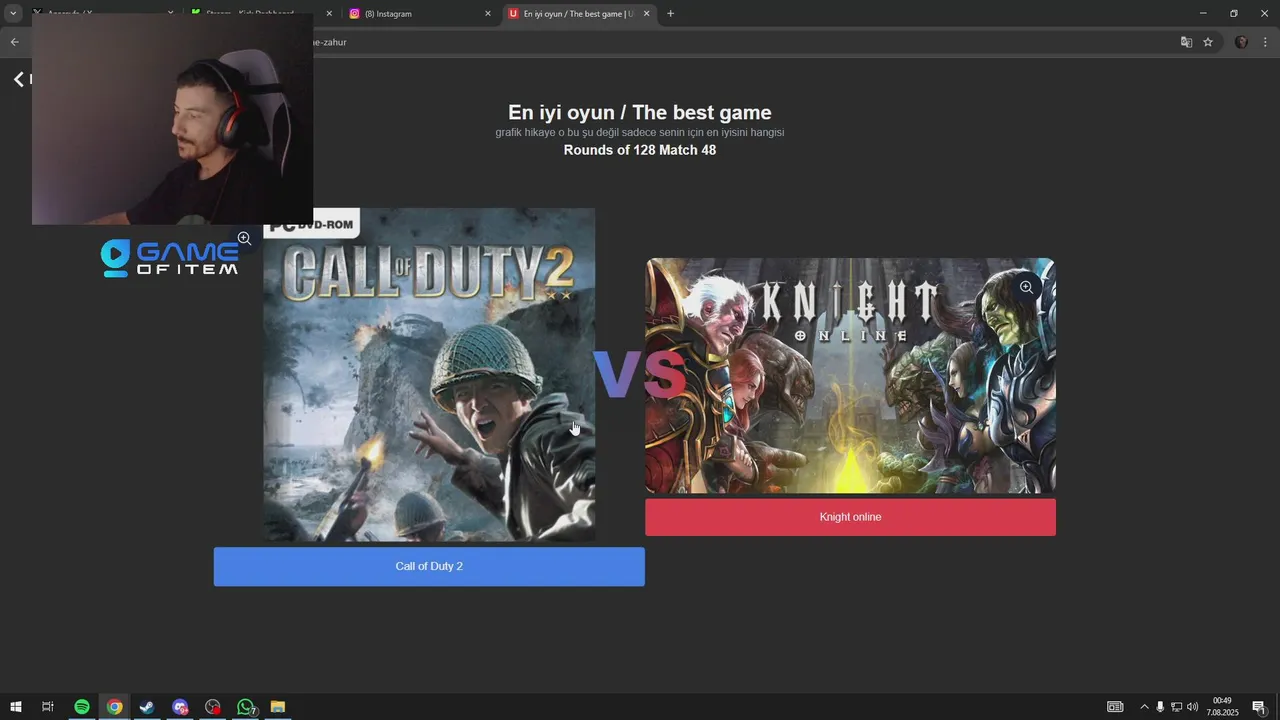Open the Chrome three-dot menu
The width and height of the screenshot is (1280, 720).
1265,42
